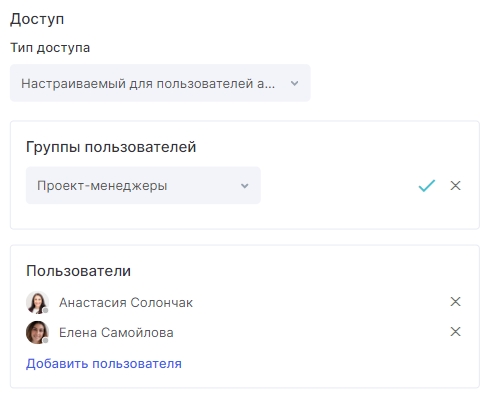Click the Тип доступа label
492x405 pixels.
(50, 48)
